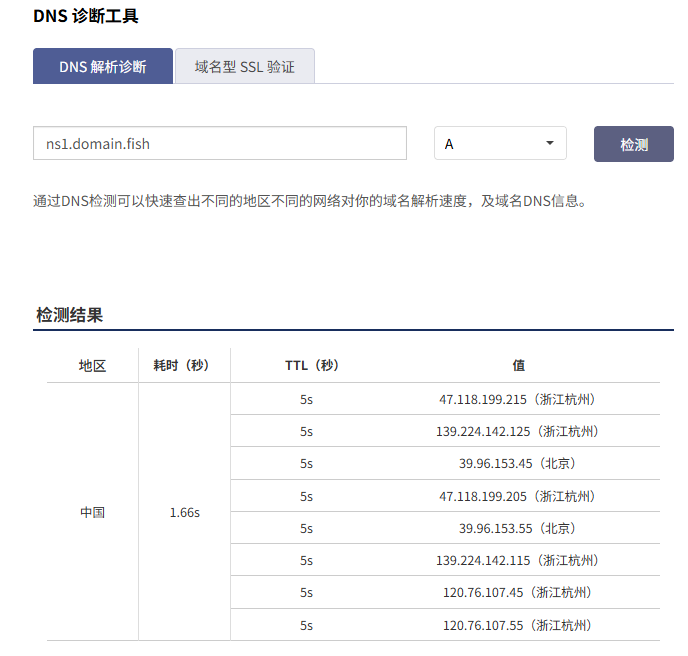
Task: Switch to the DNS 解析诊断 tab
Action: [103, 66]
